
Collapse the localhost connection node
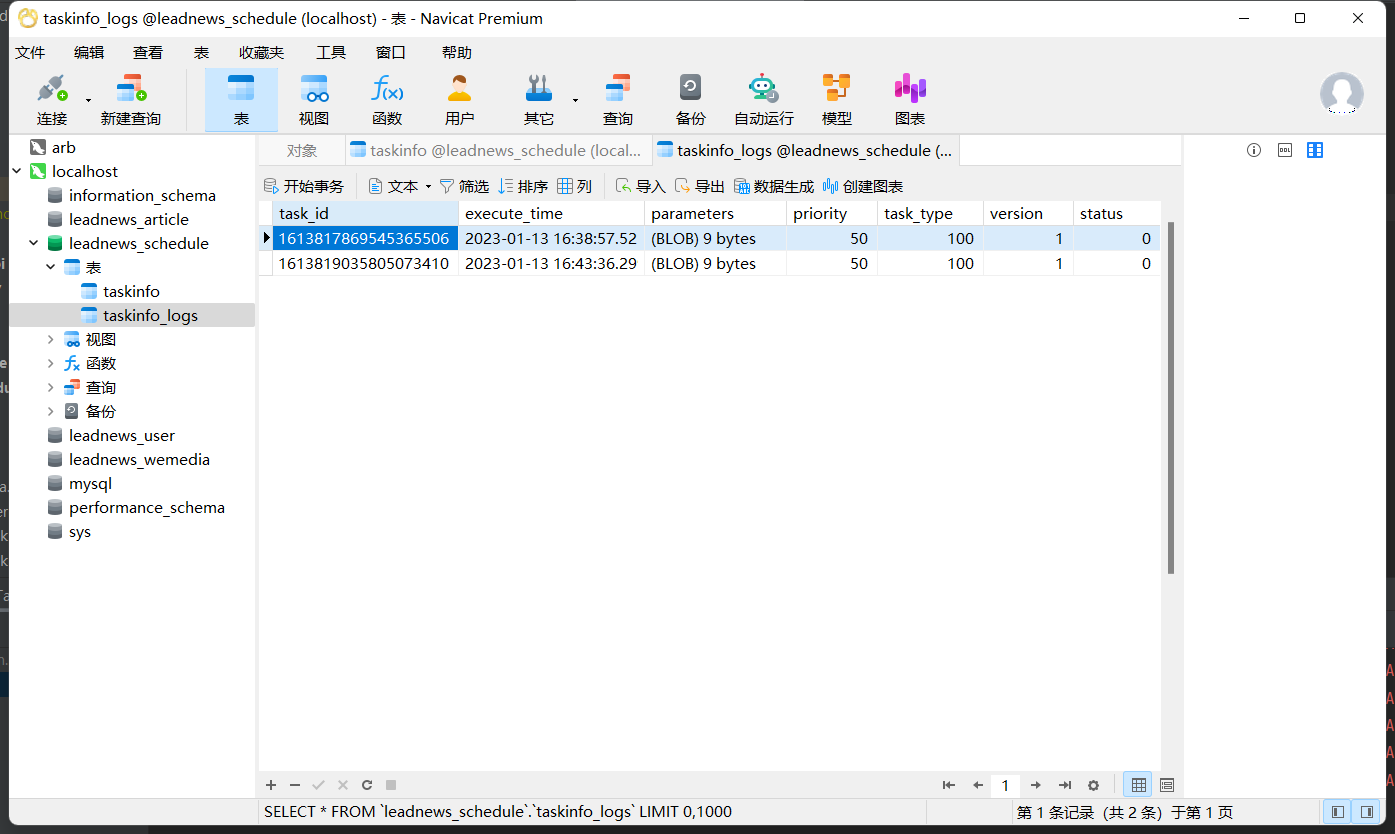[17, 171]
